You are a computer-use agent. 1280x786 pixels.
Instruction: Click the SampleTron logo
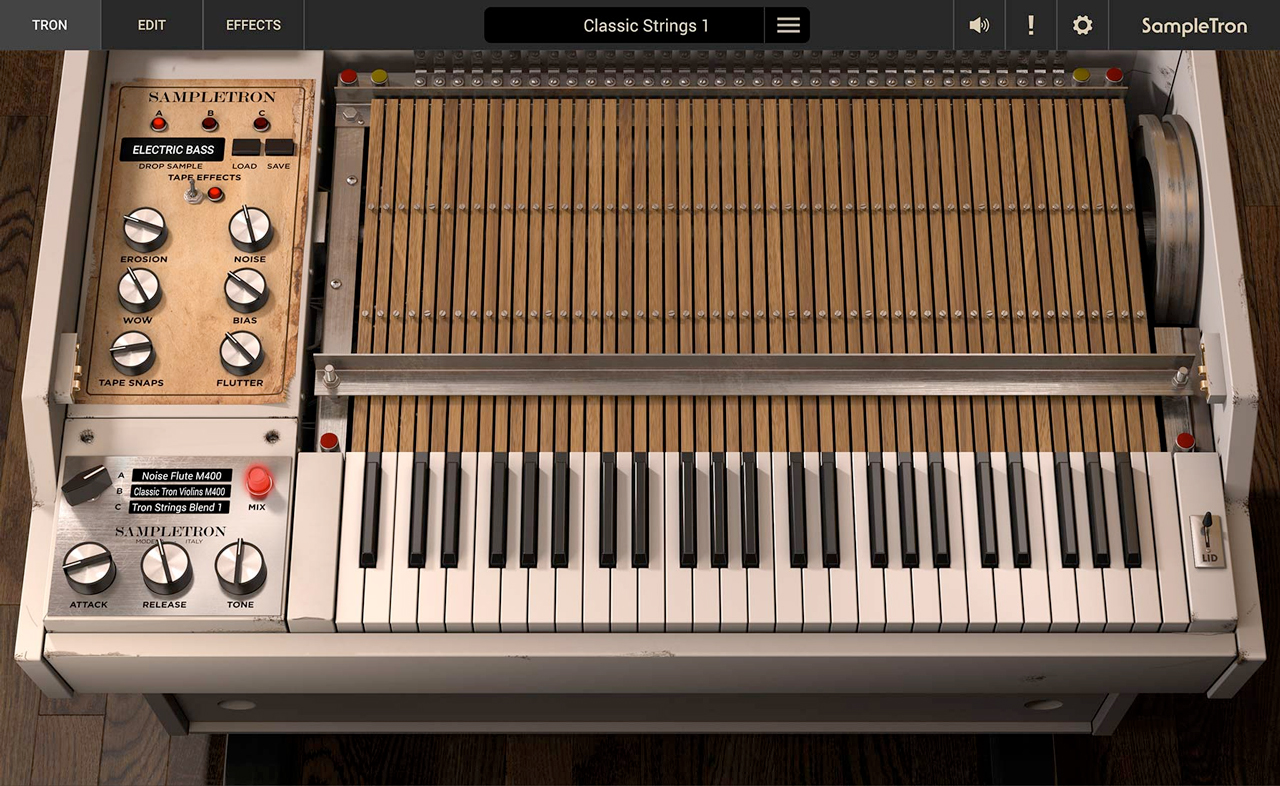[1194, 26]
